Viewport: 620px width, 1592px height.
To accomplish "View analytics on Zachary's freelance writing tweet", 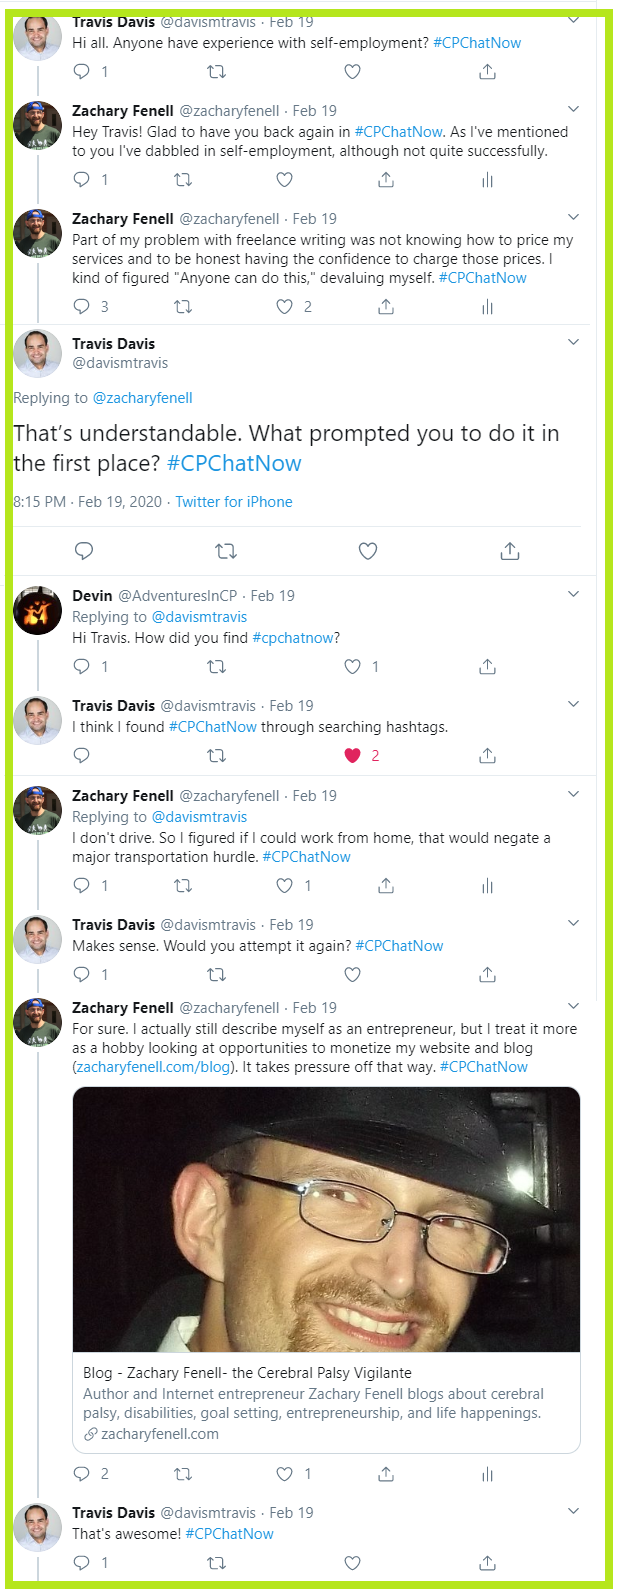I will 487,307.
